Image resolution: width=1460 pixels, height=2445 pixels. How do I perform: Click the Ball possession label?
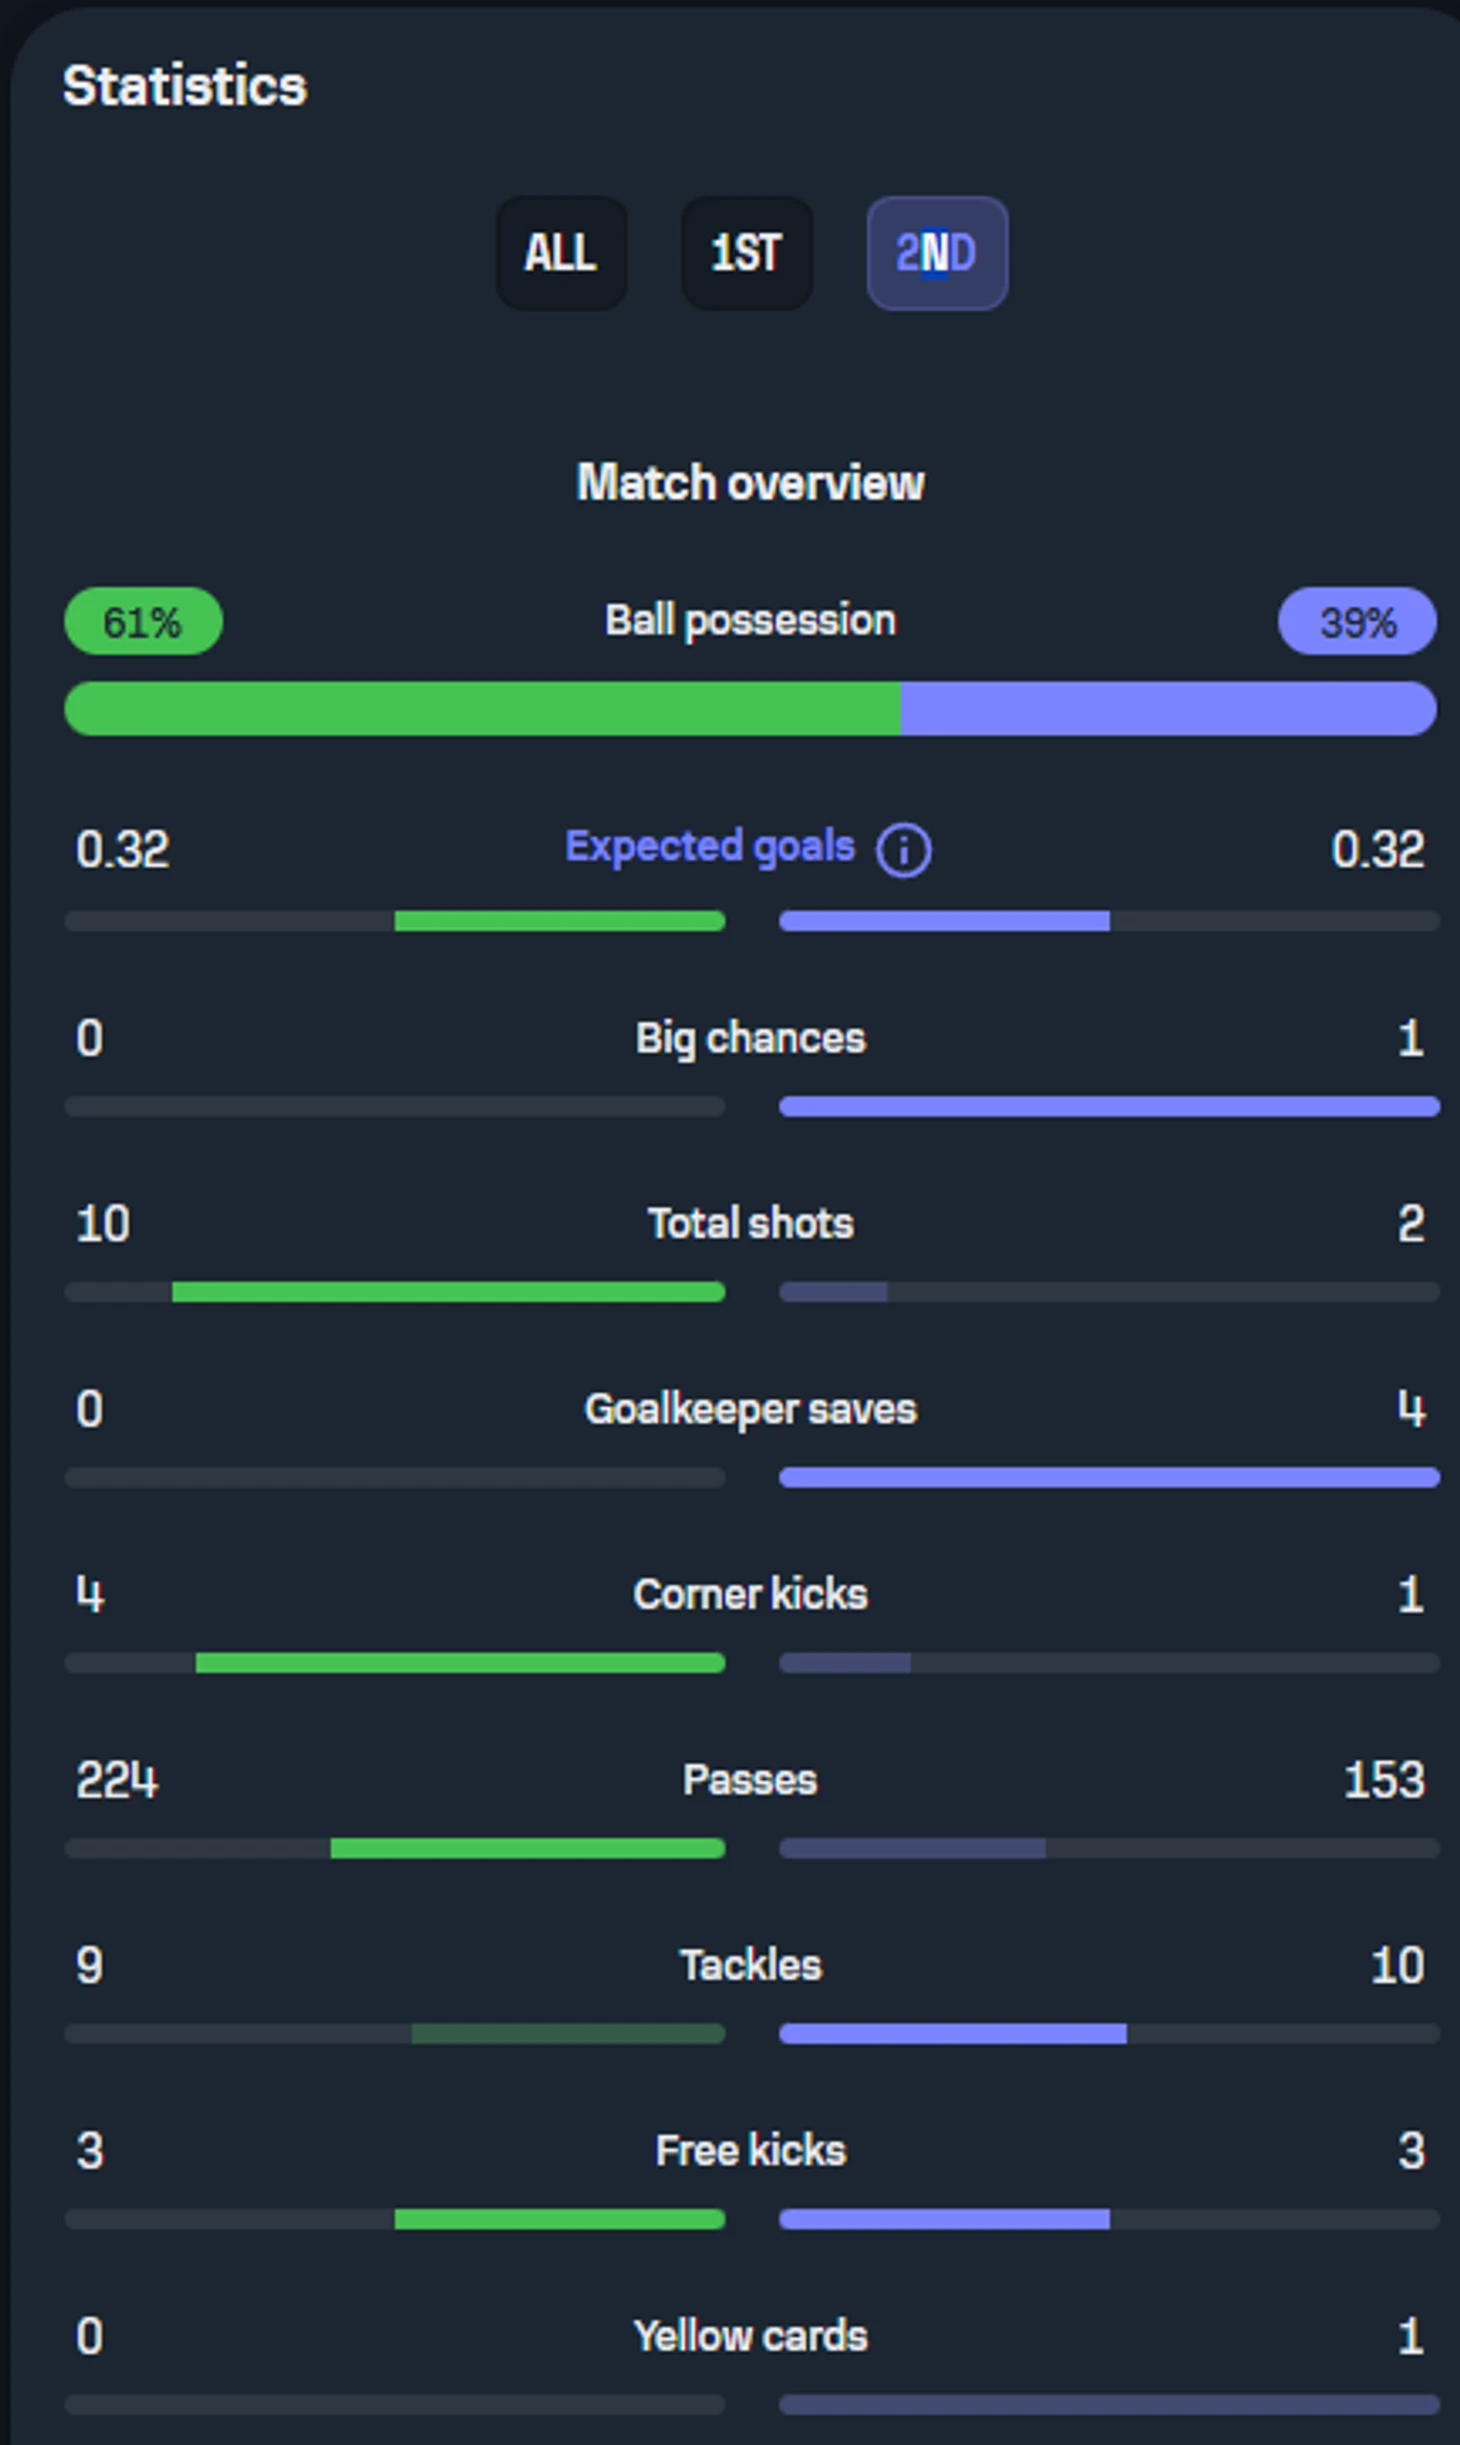pyautogui.click(x=750, y=621)
